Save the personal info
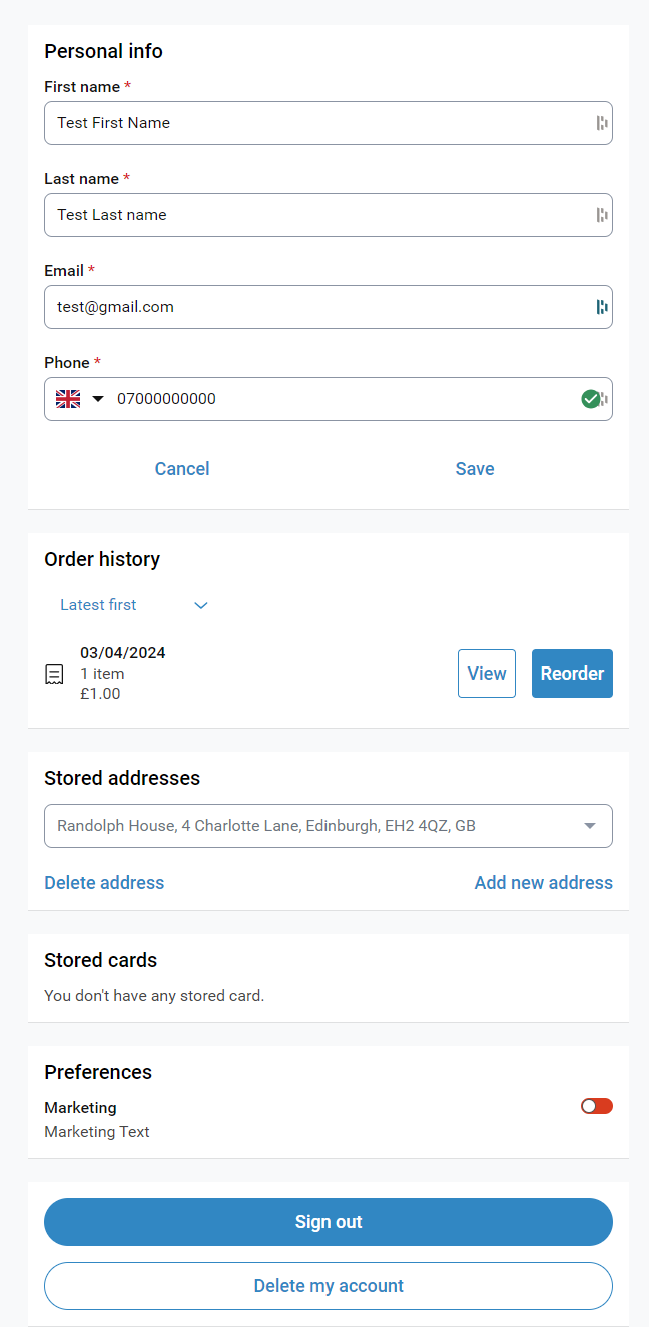 pyautogui.click(x=475, y=469)
